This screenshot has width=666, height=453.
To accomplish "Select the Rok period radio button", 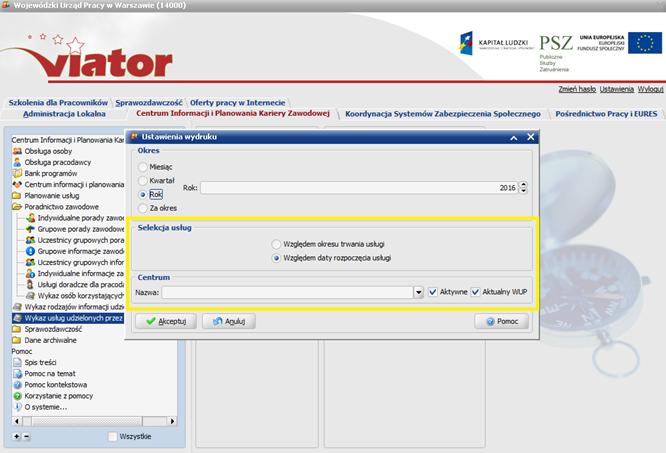I will [x=143, y=194].
